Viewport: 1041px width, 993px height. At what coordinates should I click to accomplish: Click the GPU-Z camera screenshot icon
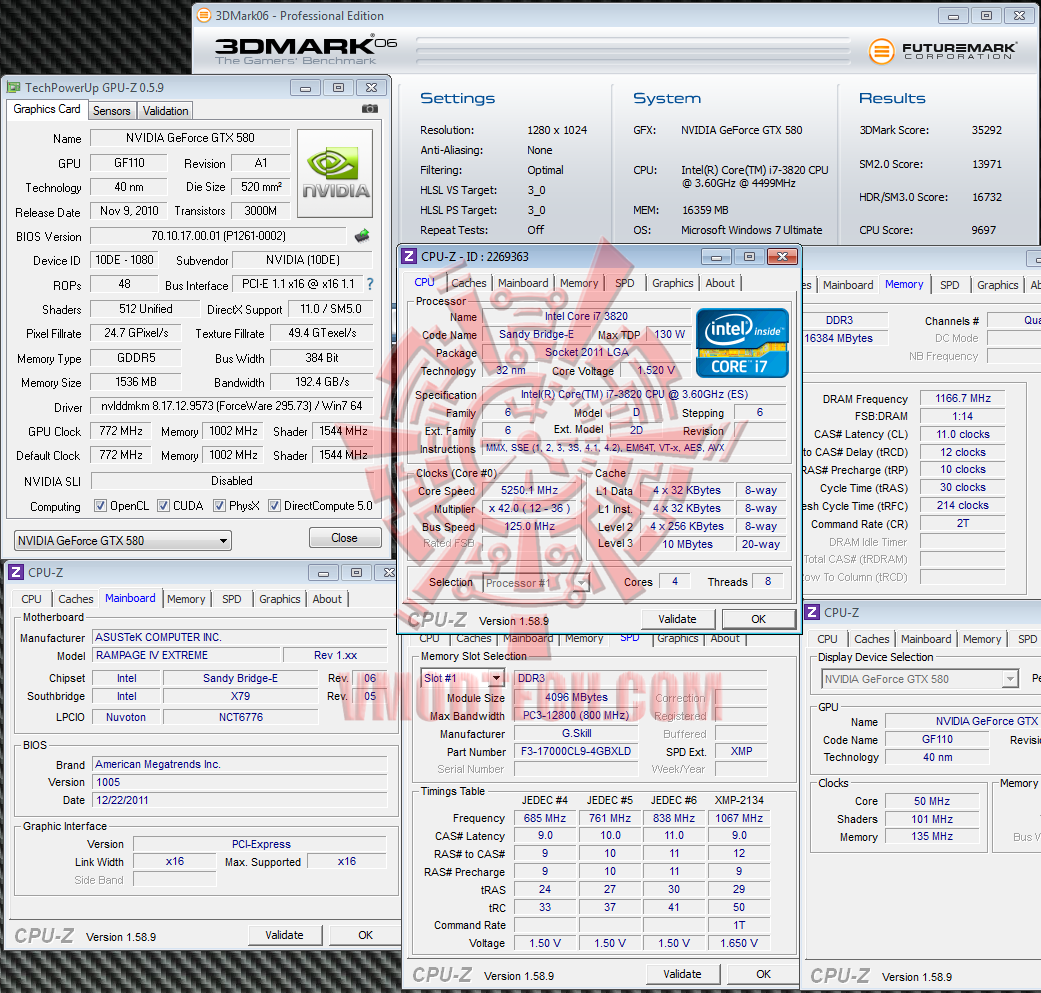(x=370, y=109)
